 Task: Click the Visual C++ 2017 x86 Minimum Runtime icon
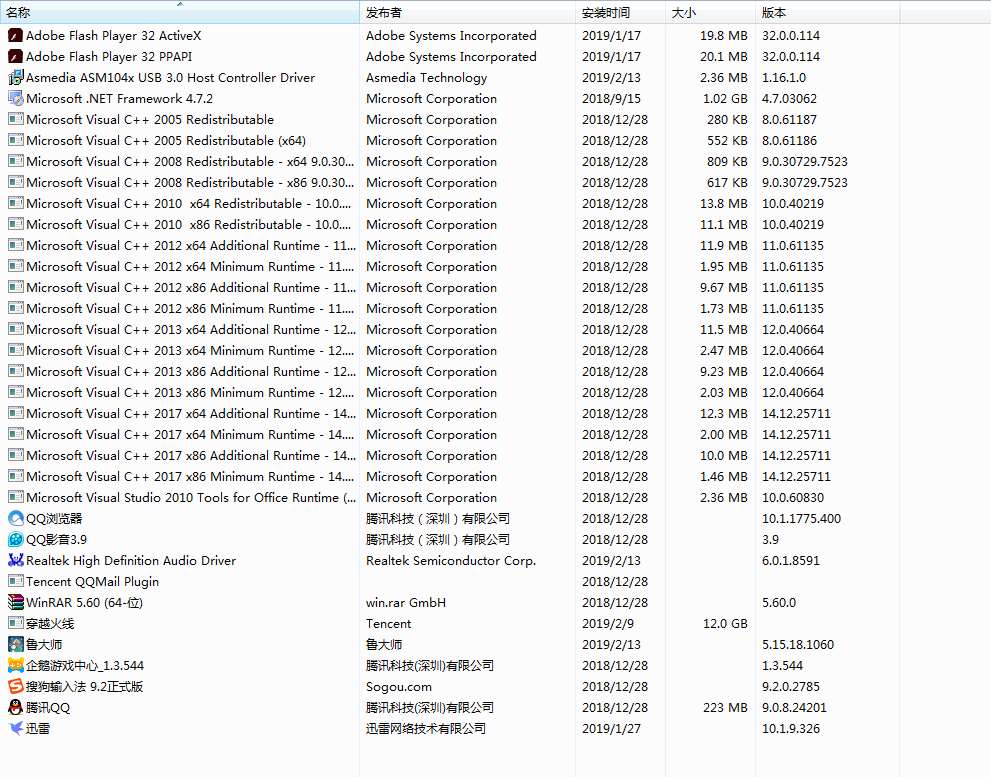[x=15, y=477]
